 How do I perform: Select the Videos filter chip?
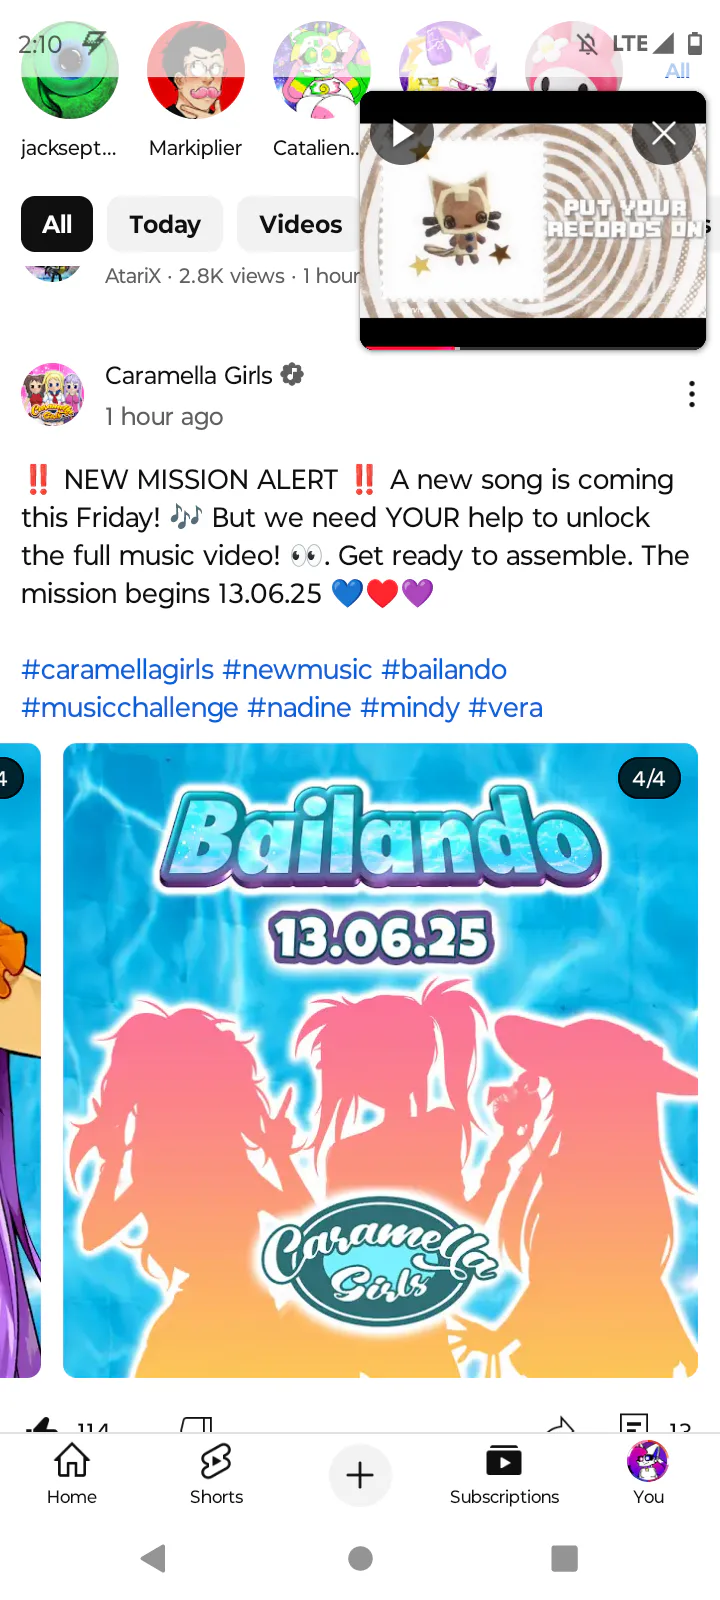coord(300,224)
